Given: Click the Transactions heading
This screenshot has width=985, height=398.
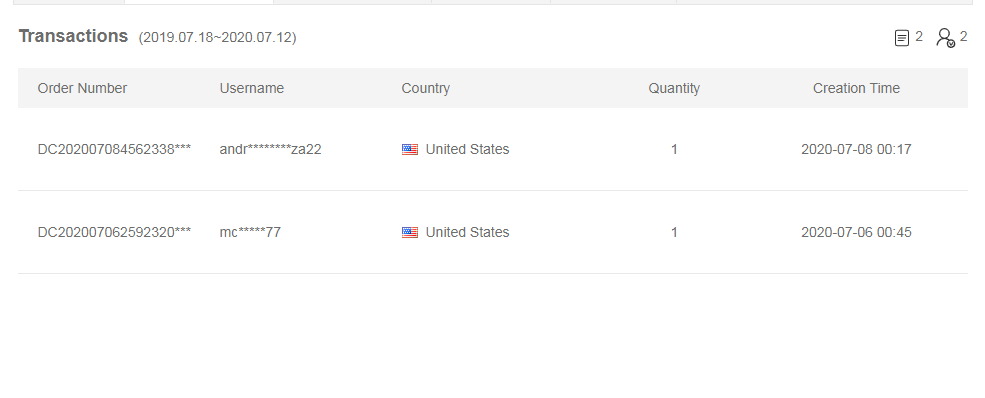Looking at the screenshot, I should point(73,36).
